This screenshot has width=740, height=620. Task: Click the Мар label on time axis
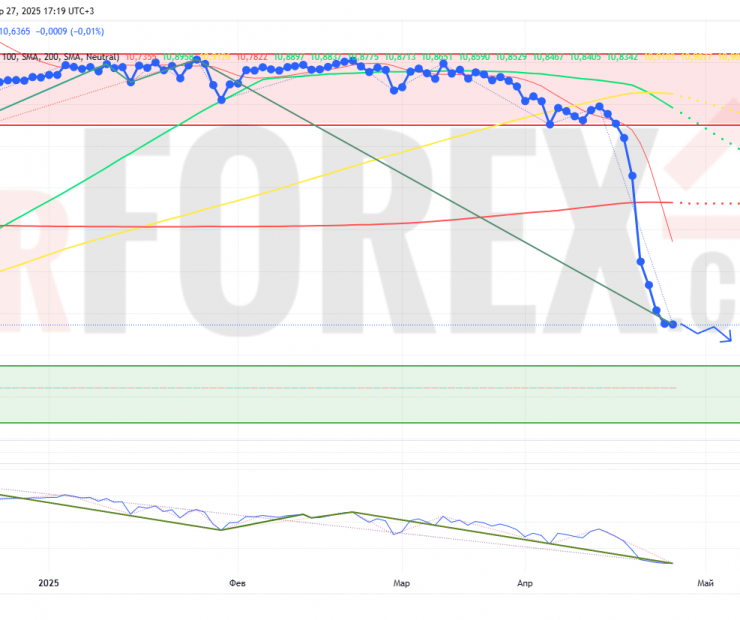point(402,583)
